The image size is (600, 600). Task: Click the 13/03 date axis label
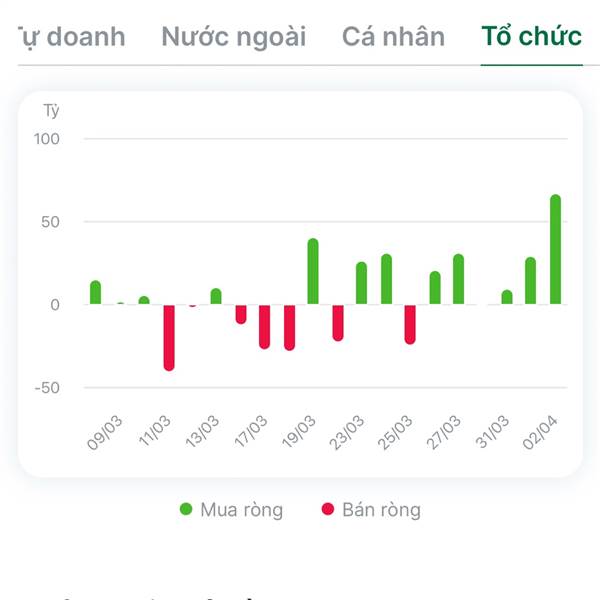203,433
